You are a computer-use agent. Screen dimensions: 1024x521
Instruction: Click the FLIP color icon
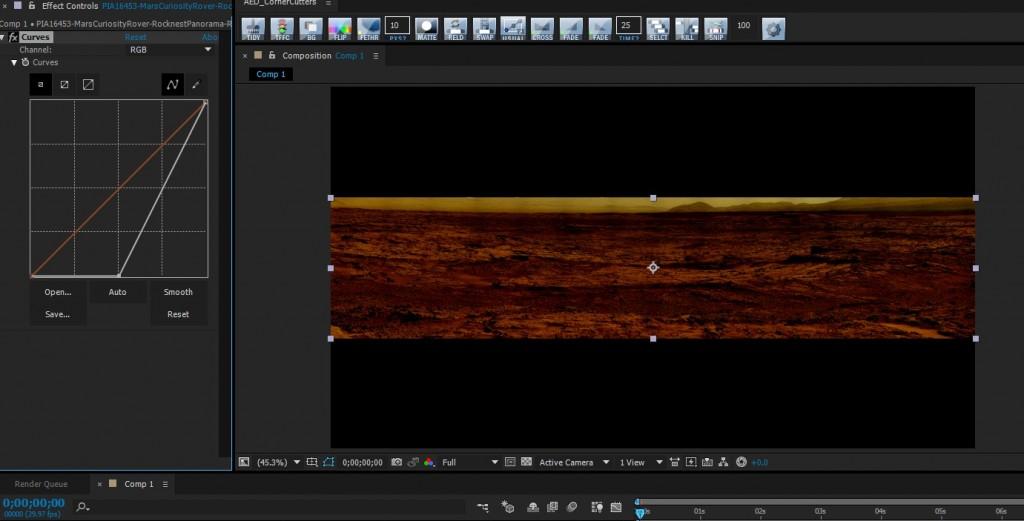[x=339, y=27]
